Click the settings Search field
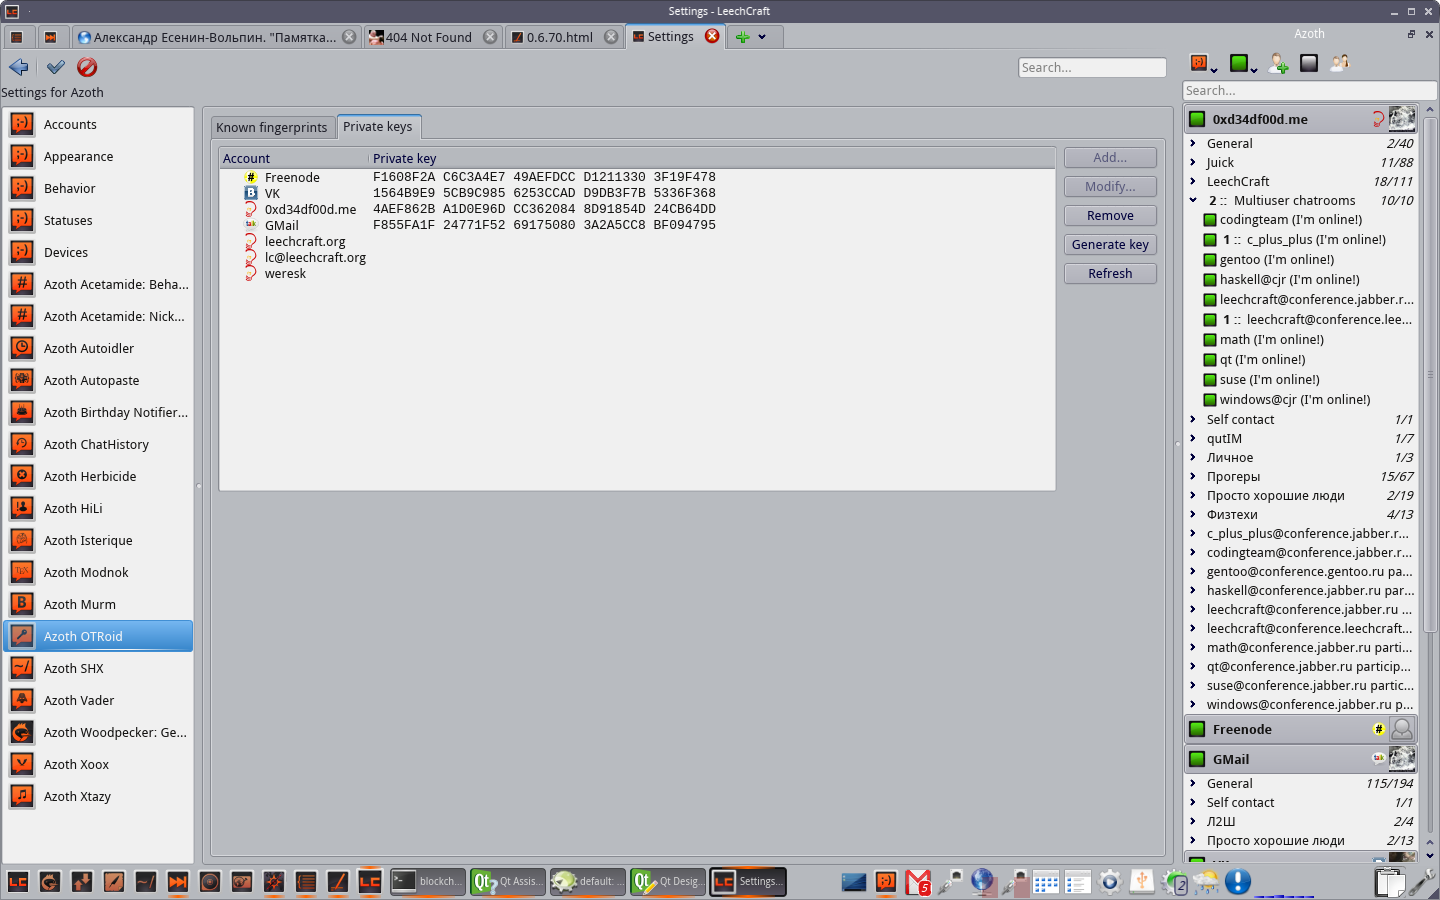1440x900 pixels. pyautogui.click(x=1092, y=68)
